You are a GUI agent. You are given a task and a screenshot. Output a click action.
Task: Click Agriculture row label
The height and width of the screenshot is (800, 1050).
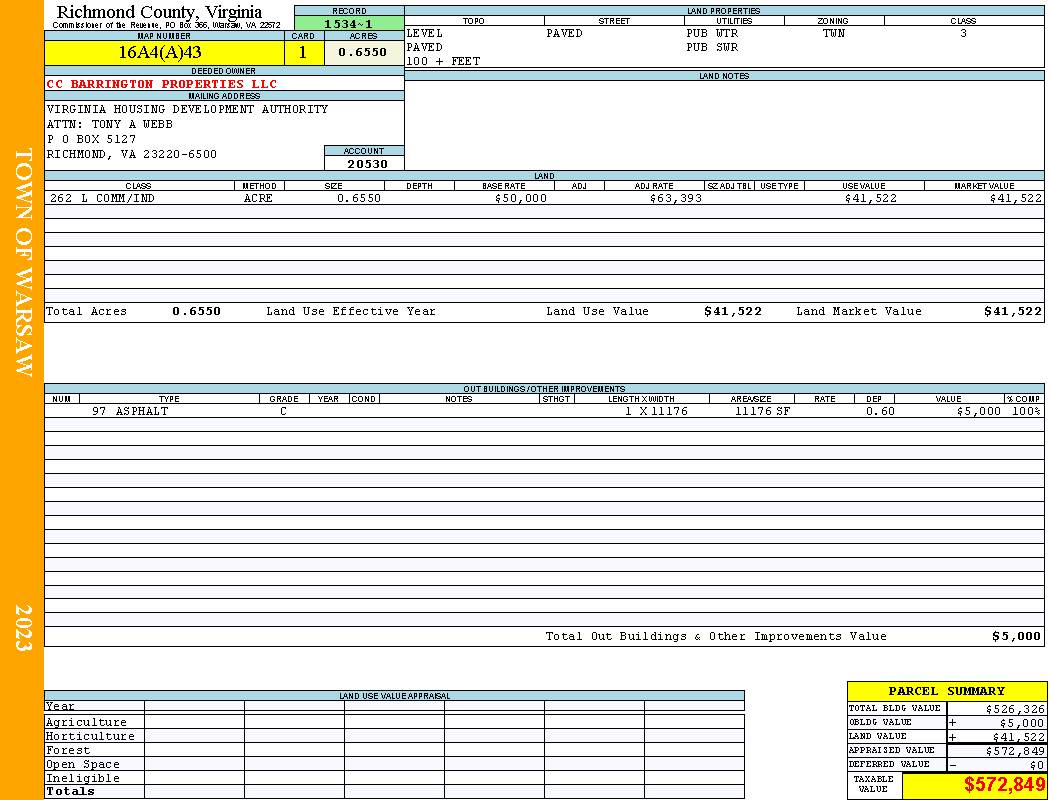click(x=86, y=722)
